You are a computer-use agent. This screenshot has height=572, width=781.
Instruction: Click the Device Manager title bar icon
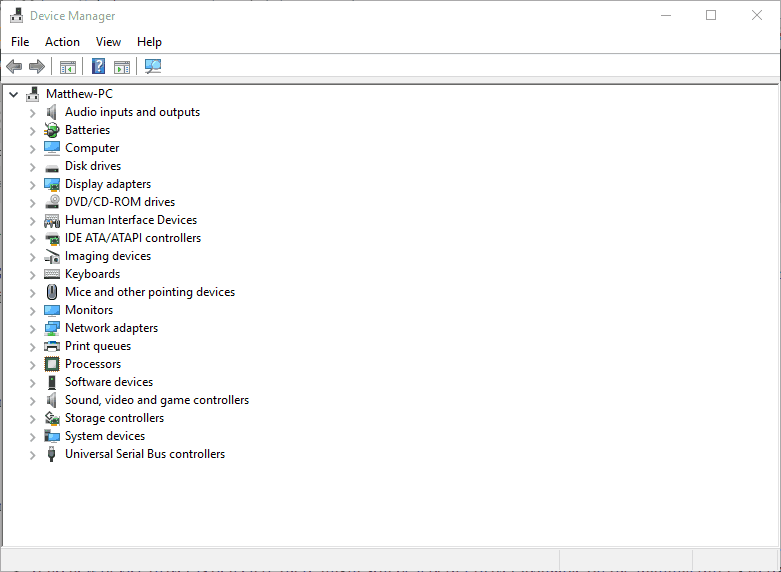click(x=16, y=15)
